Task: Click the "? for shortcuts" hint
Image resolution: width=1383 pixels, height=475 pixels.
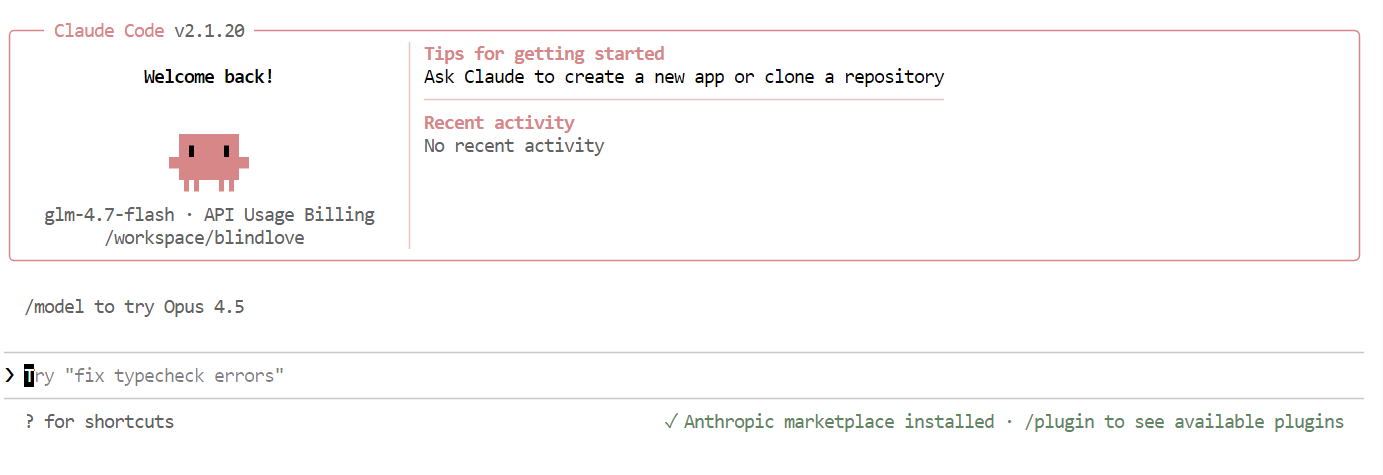Action: point(99,422)
